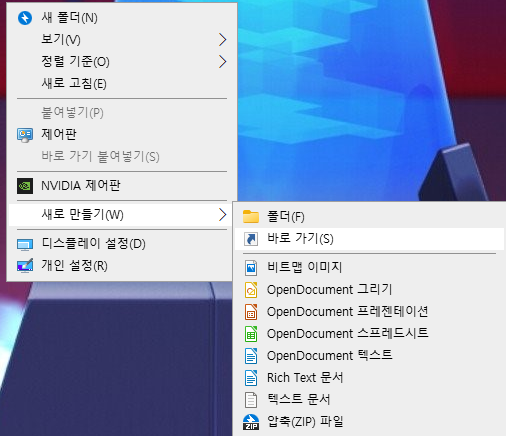This screenshot has width=506, height=436.
Task: Click the Rich Text 문서 icon
Action: click(x=251, y=378)
